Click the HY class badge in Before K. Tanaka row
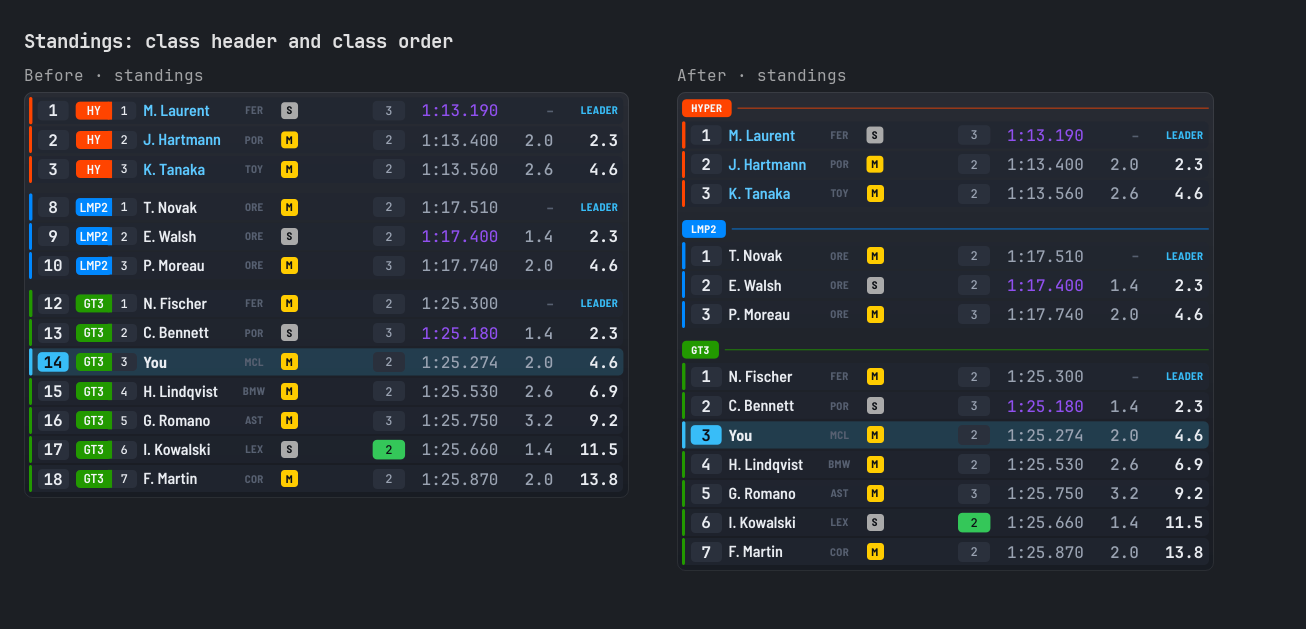 tap(93, 169)
